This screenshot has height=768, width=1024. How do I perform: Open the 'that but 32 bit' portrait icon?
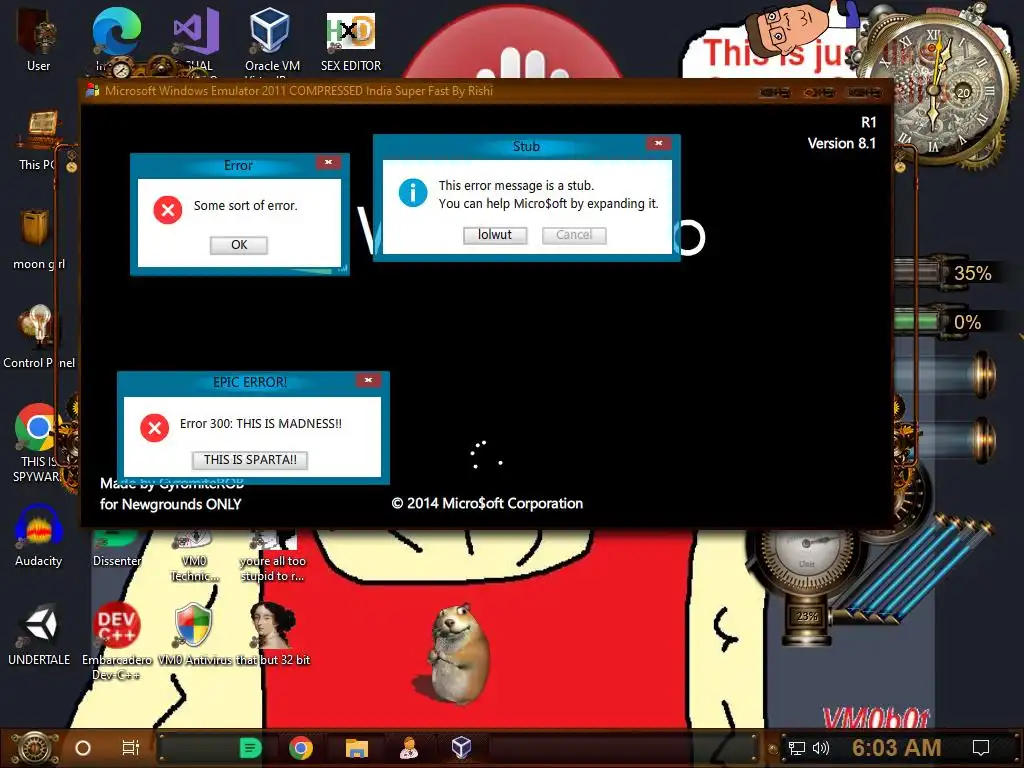(273, 635)
